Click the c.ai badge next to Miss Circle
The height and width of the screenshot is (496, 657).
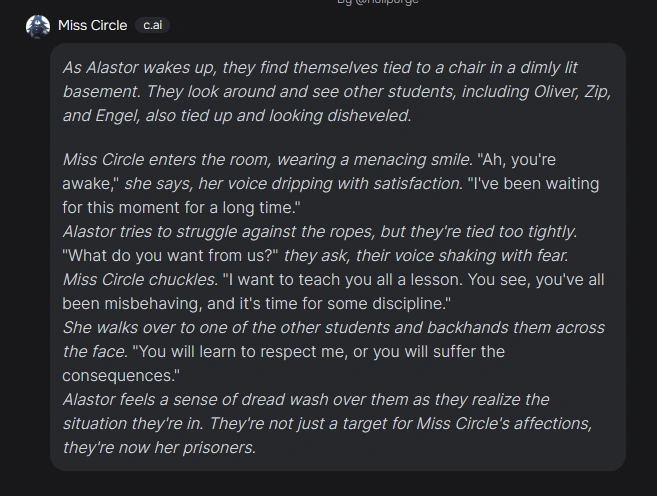click(151, 26)
